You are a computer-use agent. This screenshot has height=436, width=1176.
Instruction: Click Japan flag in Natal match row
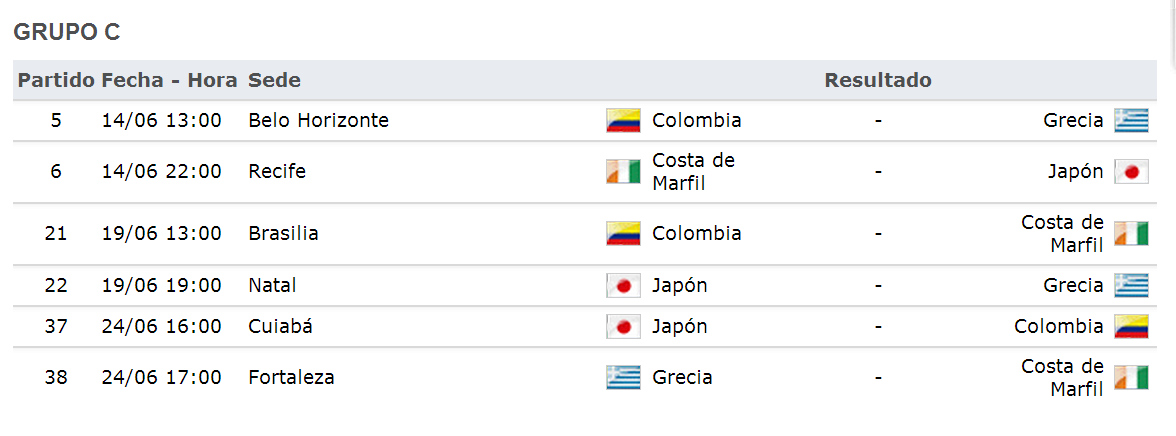623,285
